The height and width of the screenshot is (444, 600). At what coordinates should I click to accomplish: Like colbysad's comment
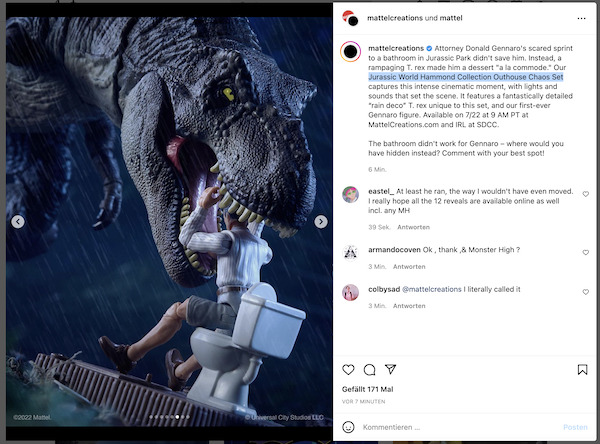point(585,292)
